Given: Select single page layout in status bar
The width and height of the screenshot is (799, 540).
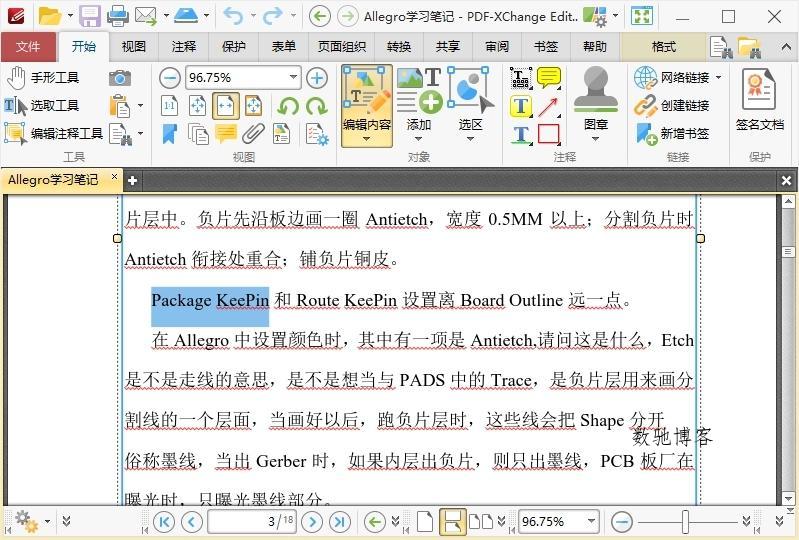Looking at the screenshot, I should 425,522.
